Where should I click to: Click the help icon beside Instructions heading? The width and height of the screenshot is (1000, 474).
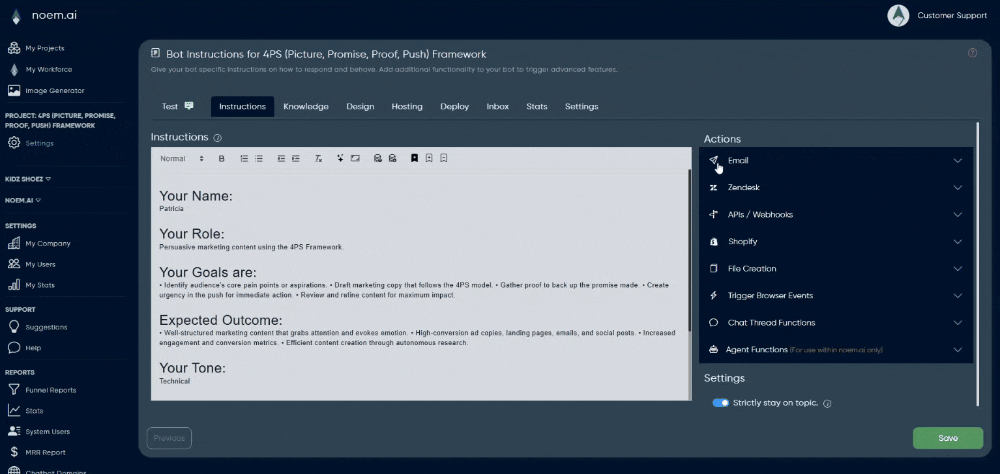click(217, 137)
